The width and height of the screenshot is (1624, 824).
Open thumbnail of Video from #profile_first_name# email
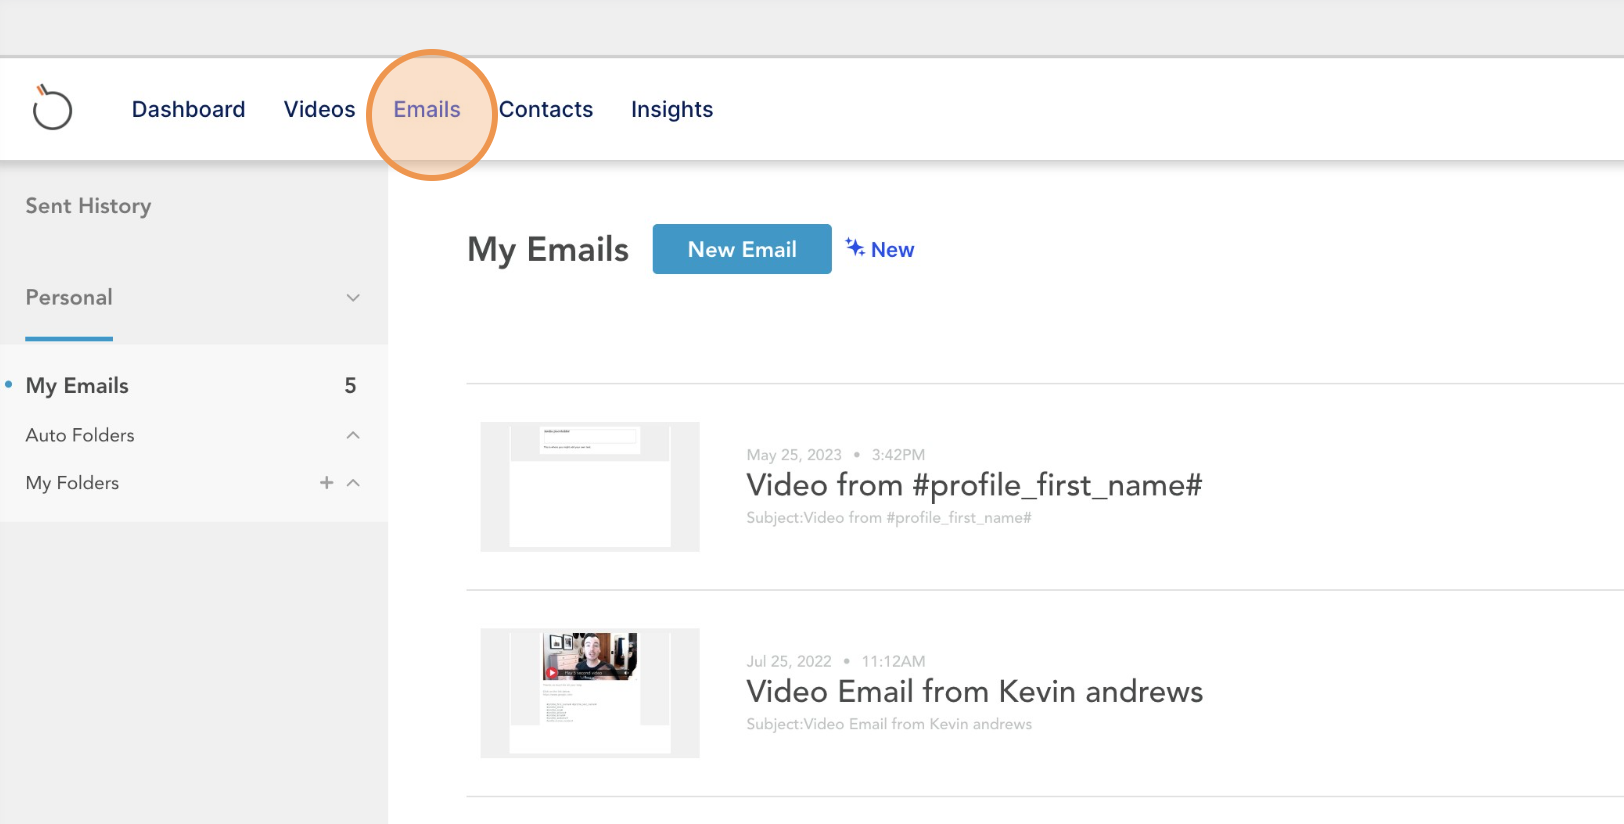click(x=590, y=487)
